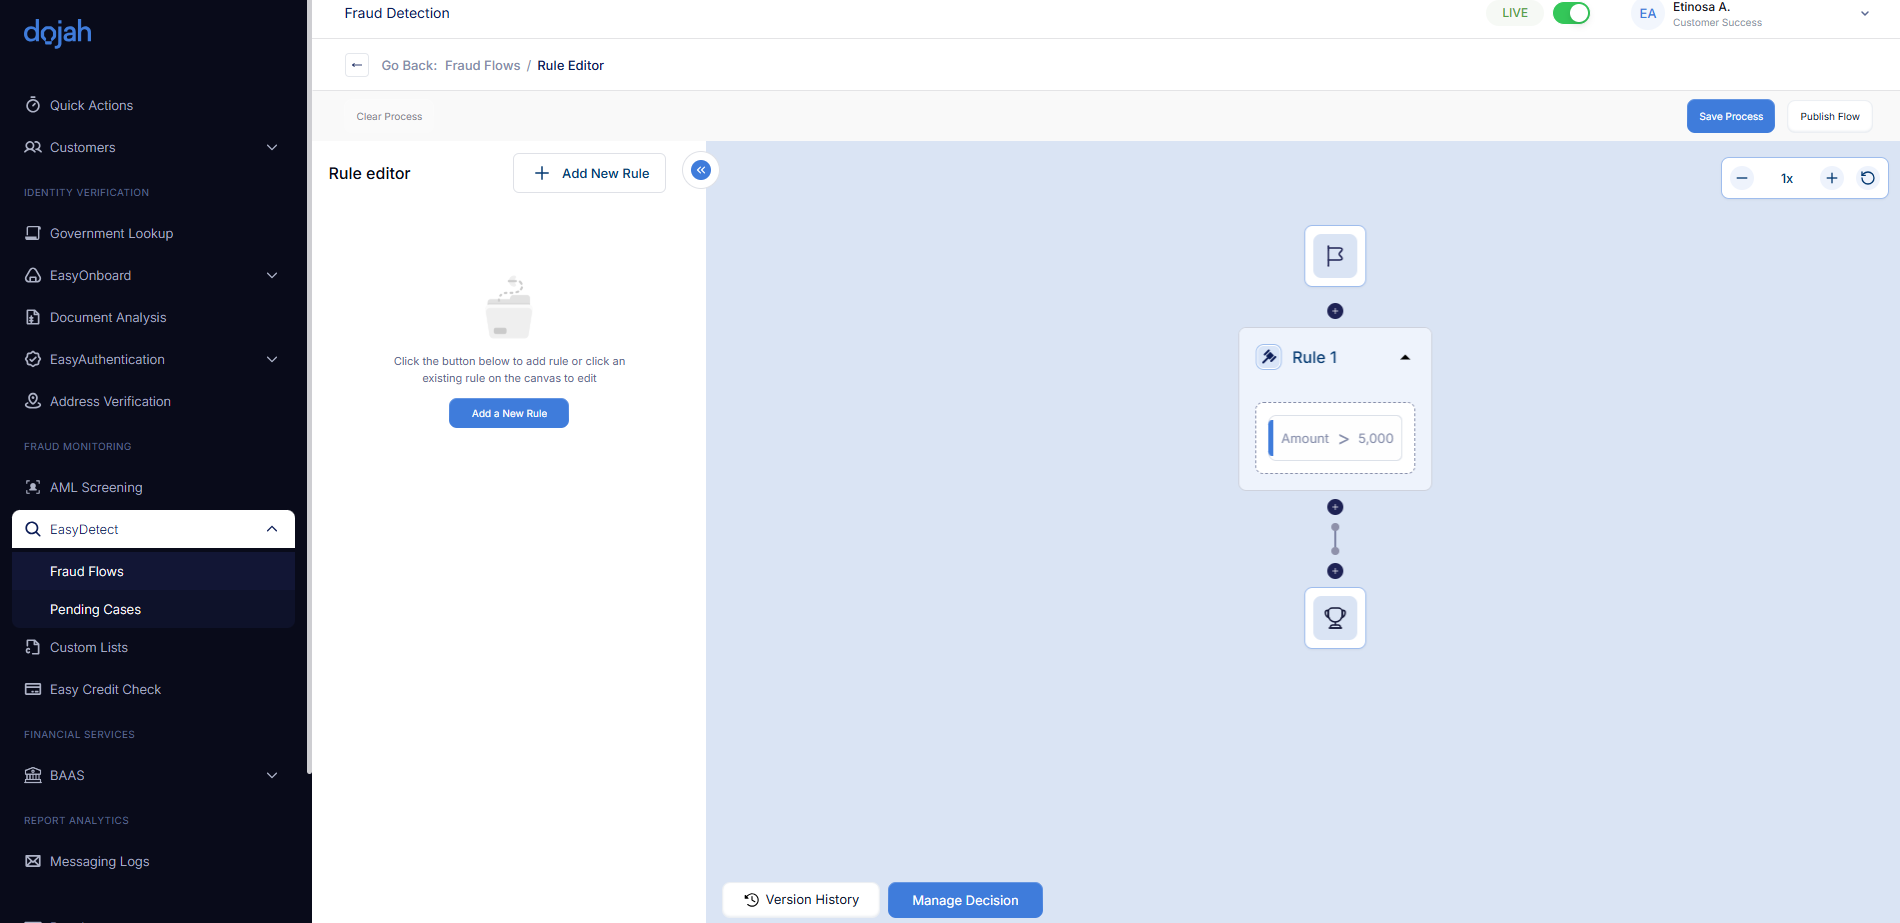Click the EA user avatar
The height and width of the screenshot is (923, 1900).
1648,14
